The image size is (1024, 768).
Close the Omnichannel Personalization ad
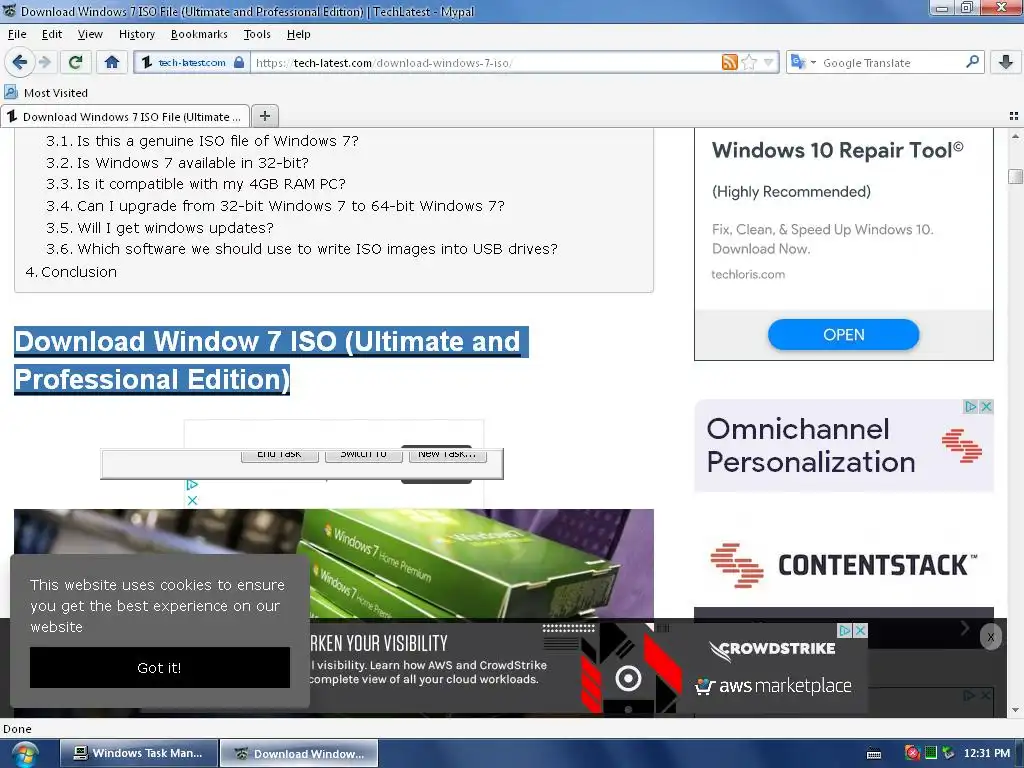[x=986, y=406]
